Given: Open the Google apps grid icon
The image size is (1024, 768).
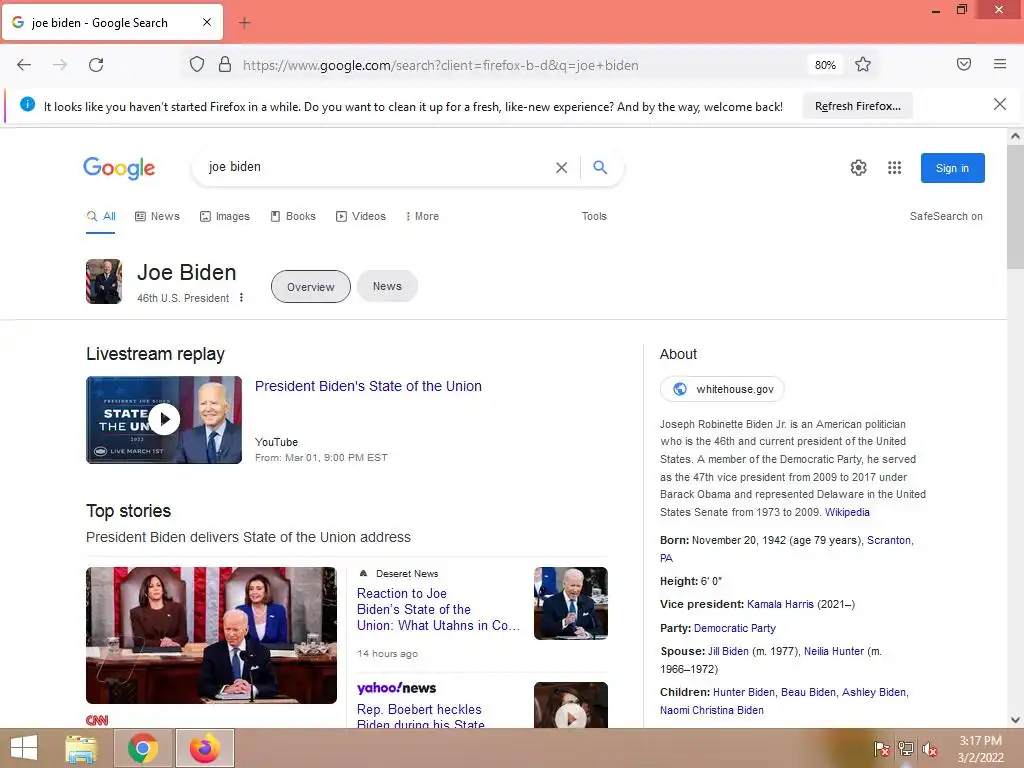Looking at the screenshot, I should [894, 168].
